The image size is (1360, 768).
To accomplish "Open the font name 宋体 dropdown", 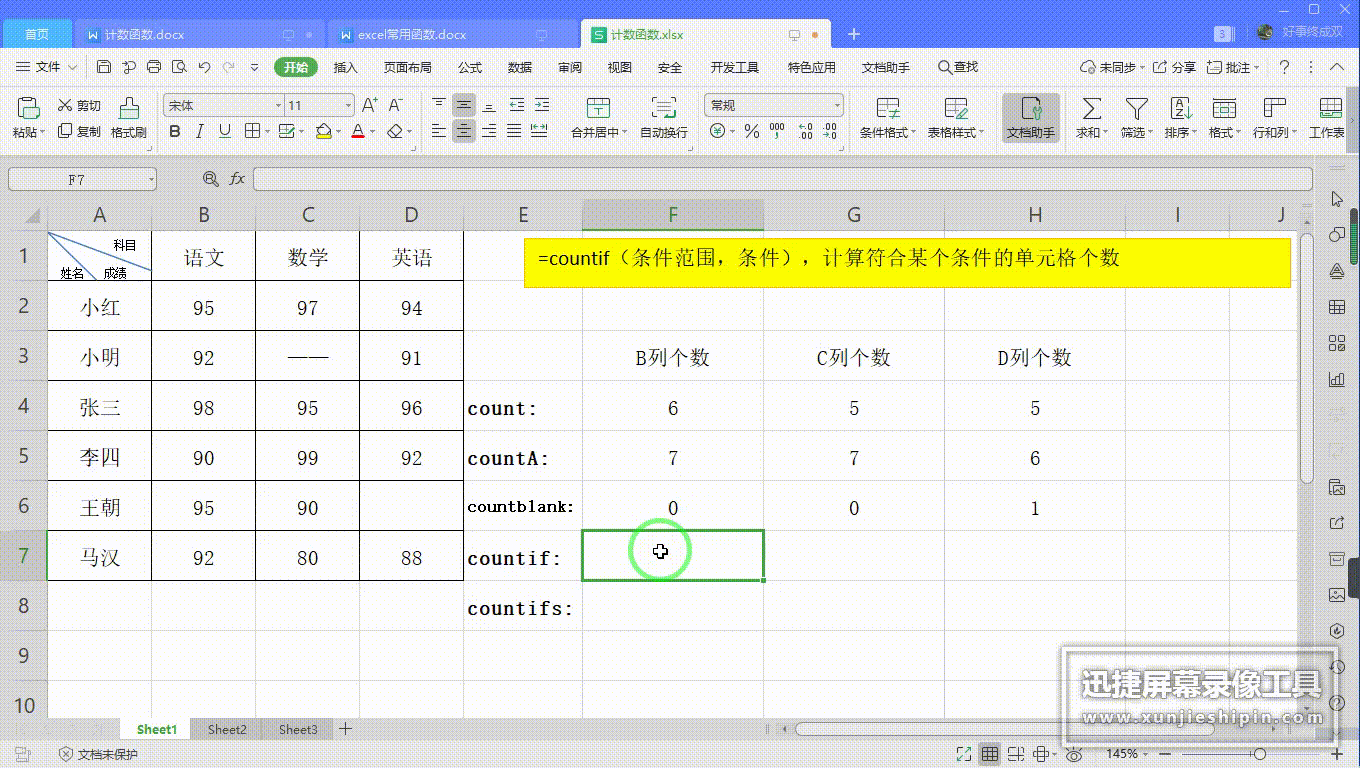I will click(278, 105).
